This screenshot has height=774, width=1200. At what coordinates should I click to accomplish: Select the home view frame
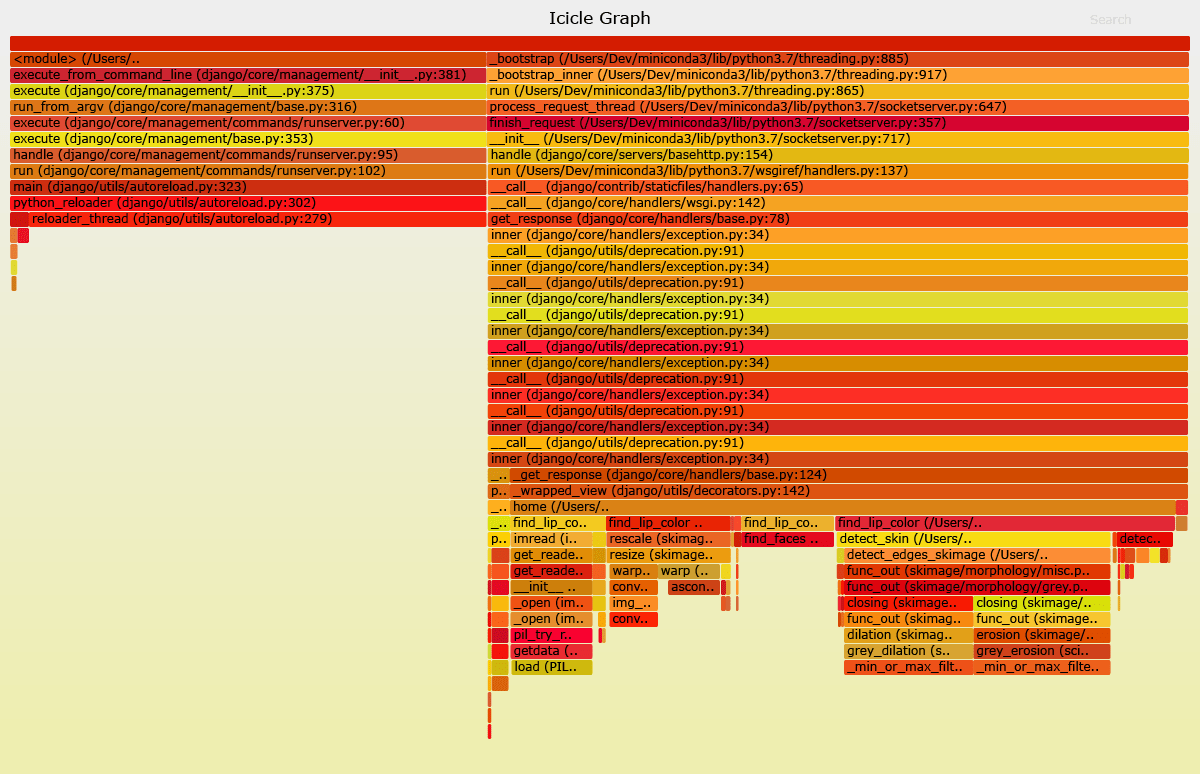pos(842,507)
